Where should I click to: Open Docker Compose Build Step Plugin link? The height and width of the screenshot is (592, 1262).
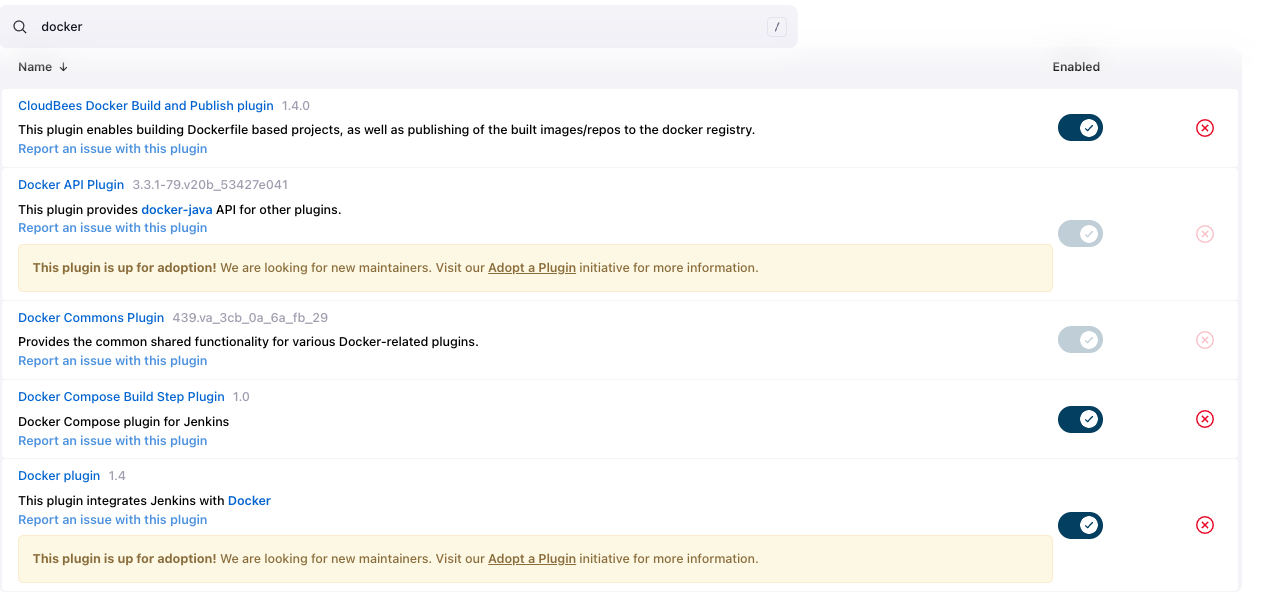(x=121, y=397)
